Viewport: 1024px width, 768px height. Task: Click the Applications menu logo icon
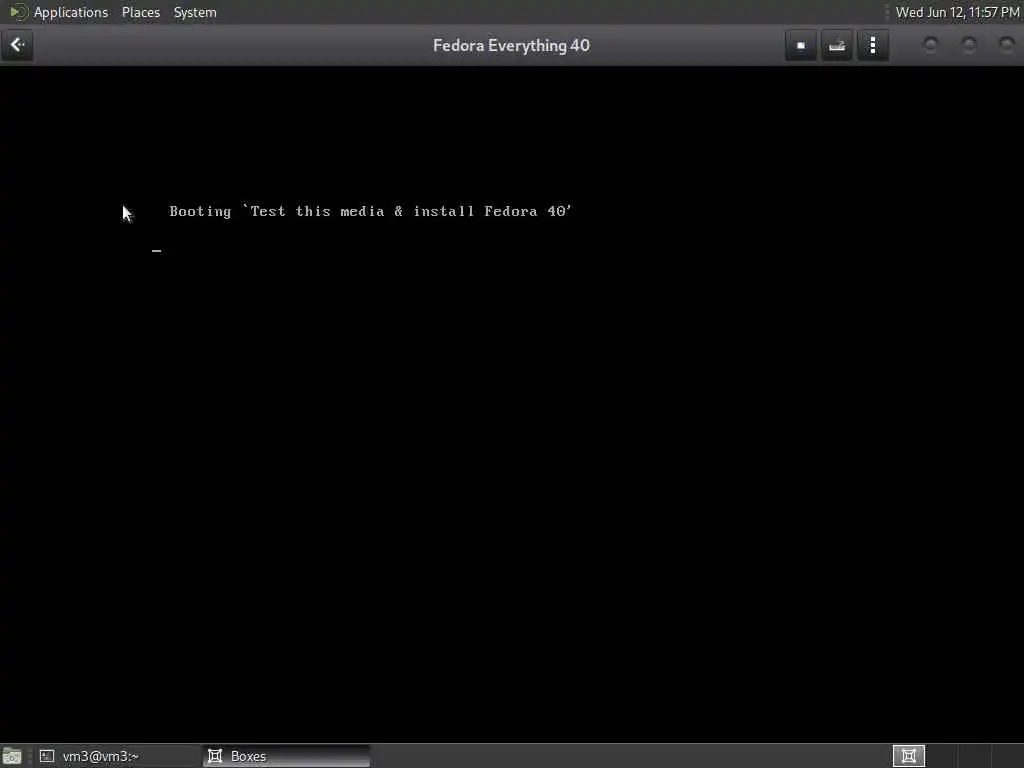(x=18, y=12)
